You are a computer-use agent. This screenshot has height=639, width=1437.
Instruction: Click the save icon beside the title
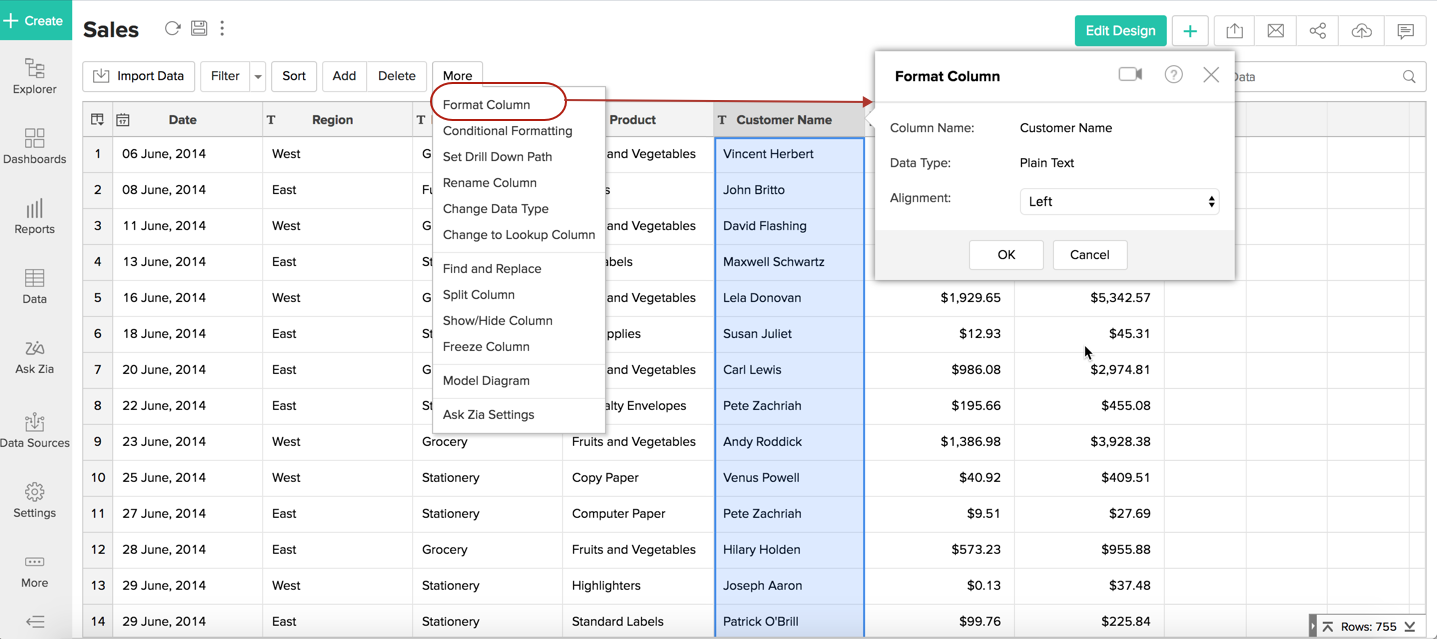199,29
